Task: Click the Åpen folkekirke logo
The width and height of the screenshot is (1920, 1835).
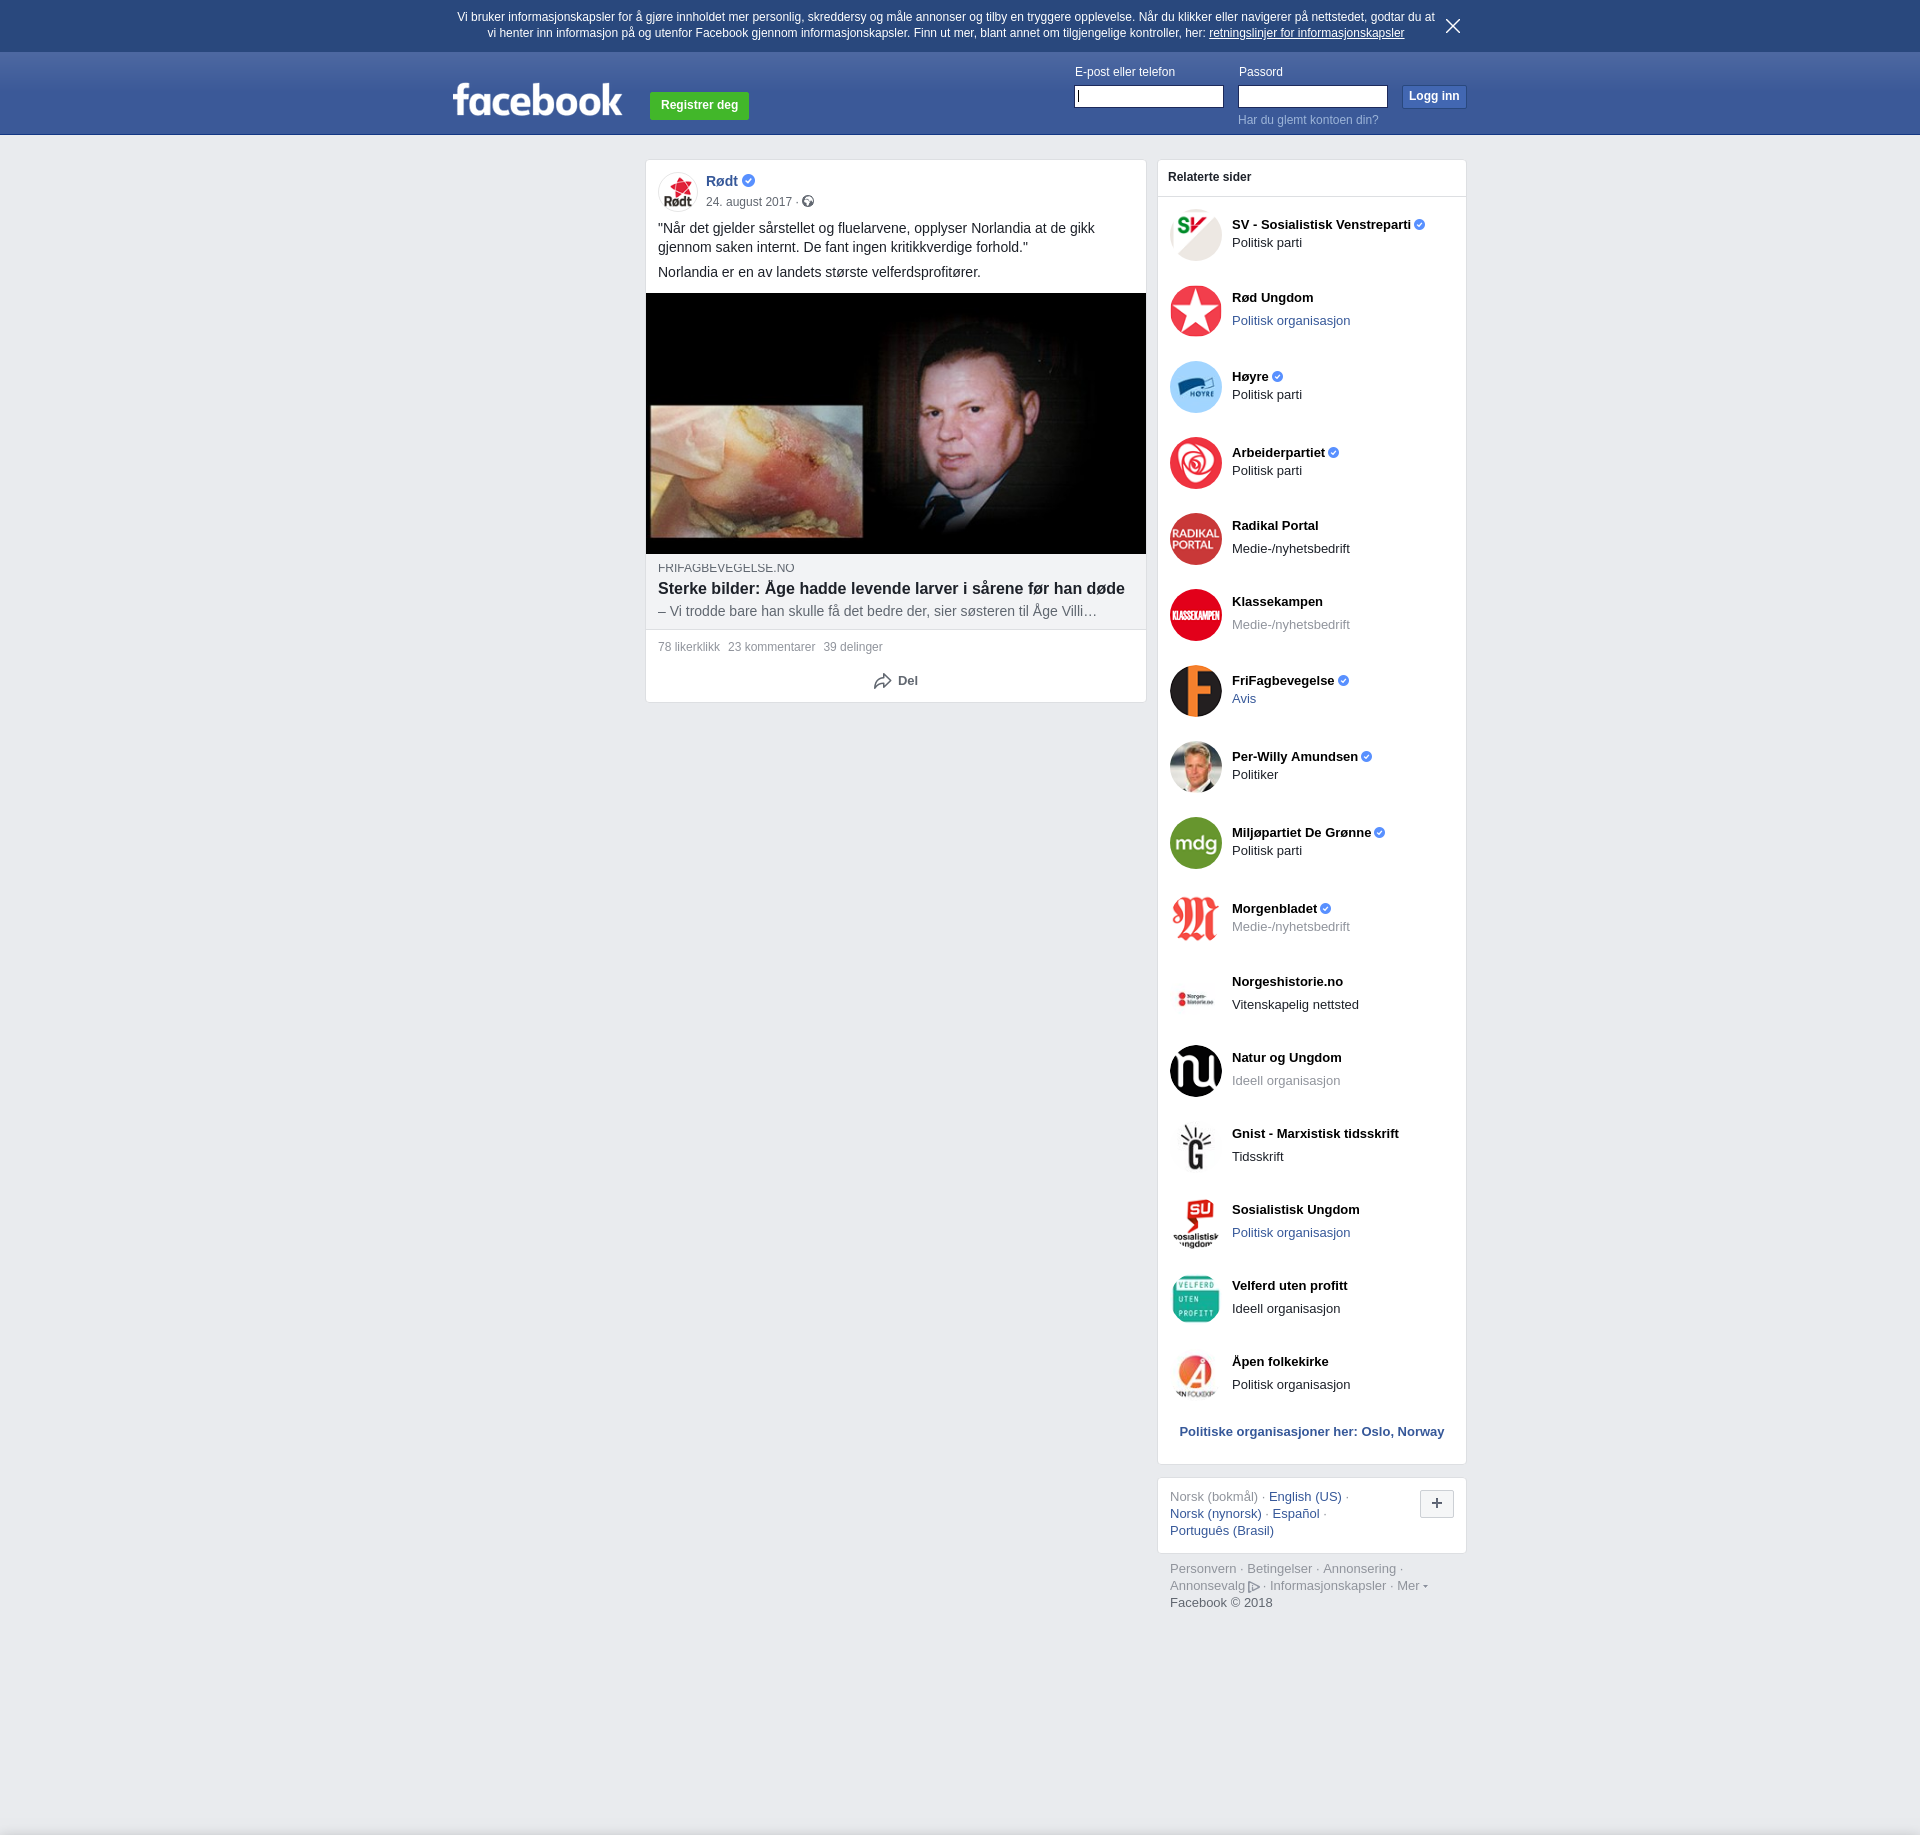Action: (x=1196, y=1375)
